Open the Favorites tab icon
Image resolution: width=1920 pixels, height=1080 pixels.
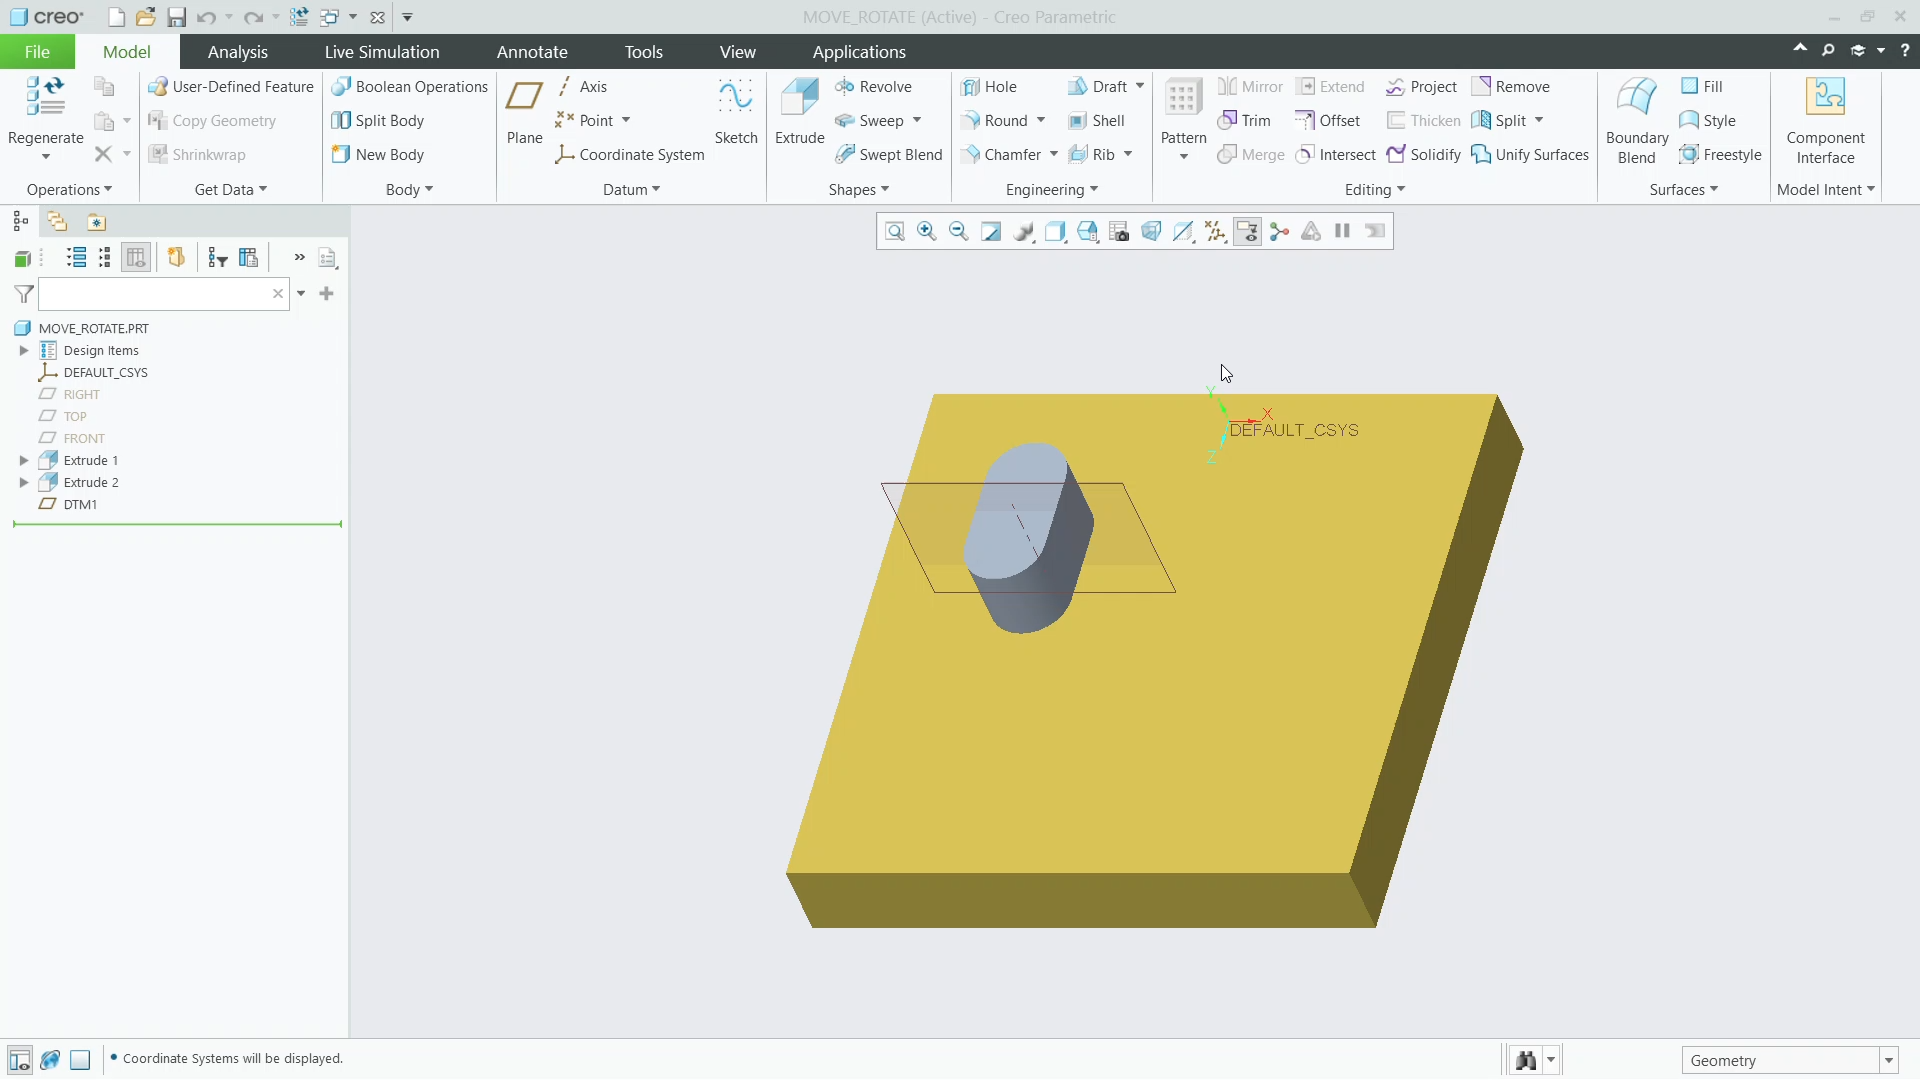coord(96,222)
